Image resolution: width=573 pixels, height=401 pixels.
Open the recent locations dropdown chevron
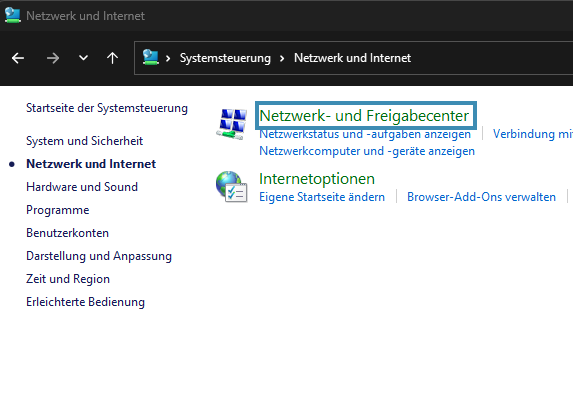(84, 58)
